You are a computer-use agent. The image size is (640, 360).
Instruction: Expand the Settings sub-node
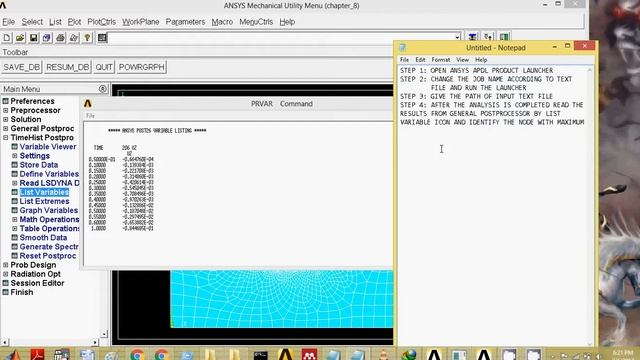coord(15,156)
